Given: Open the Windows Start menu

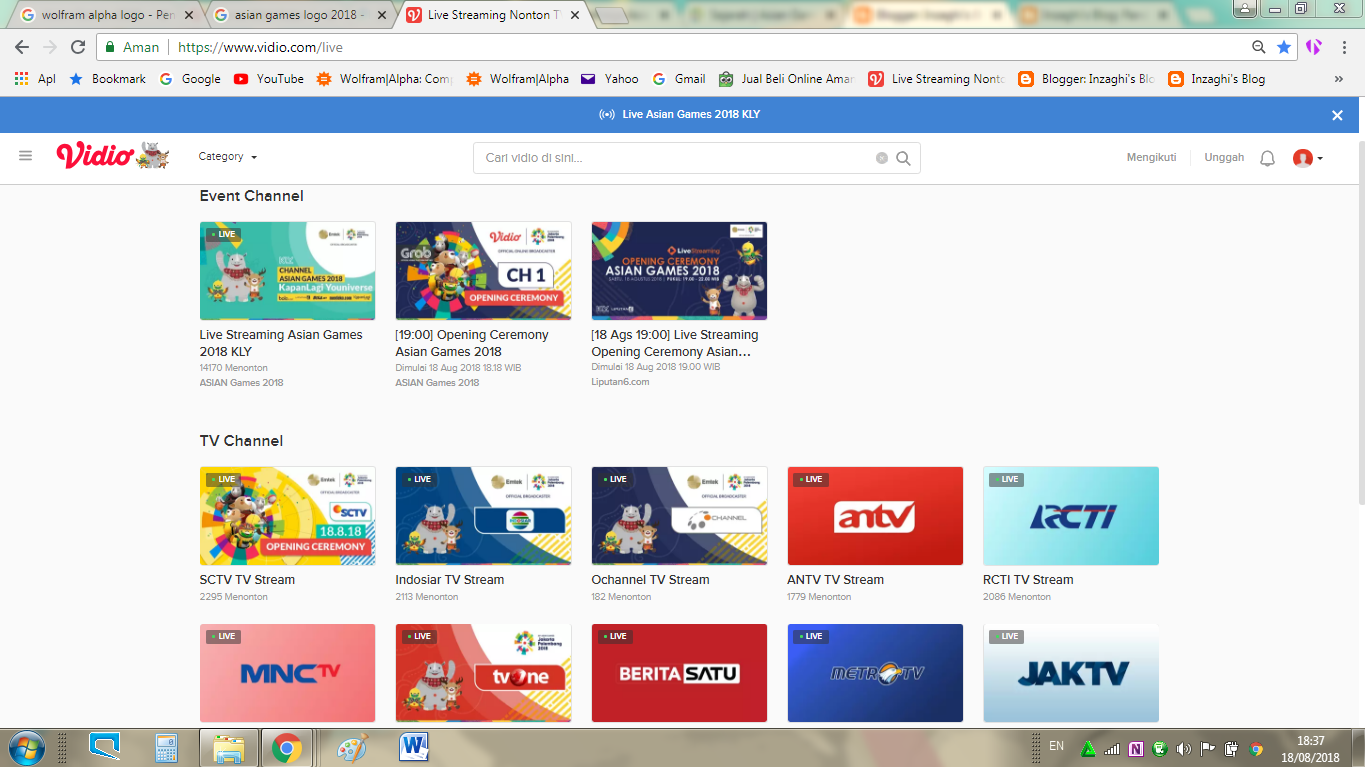Looking at the screenshot, I should 26,748.
